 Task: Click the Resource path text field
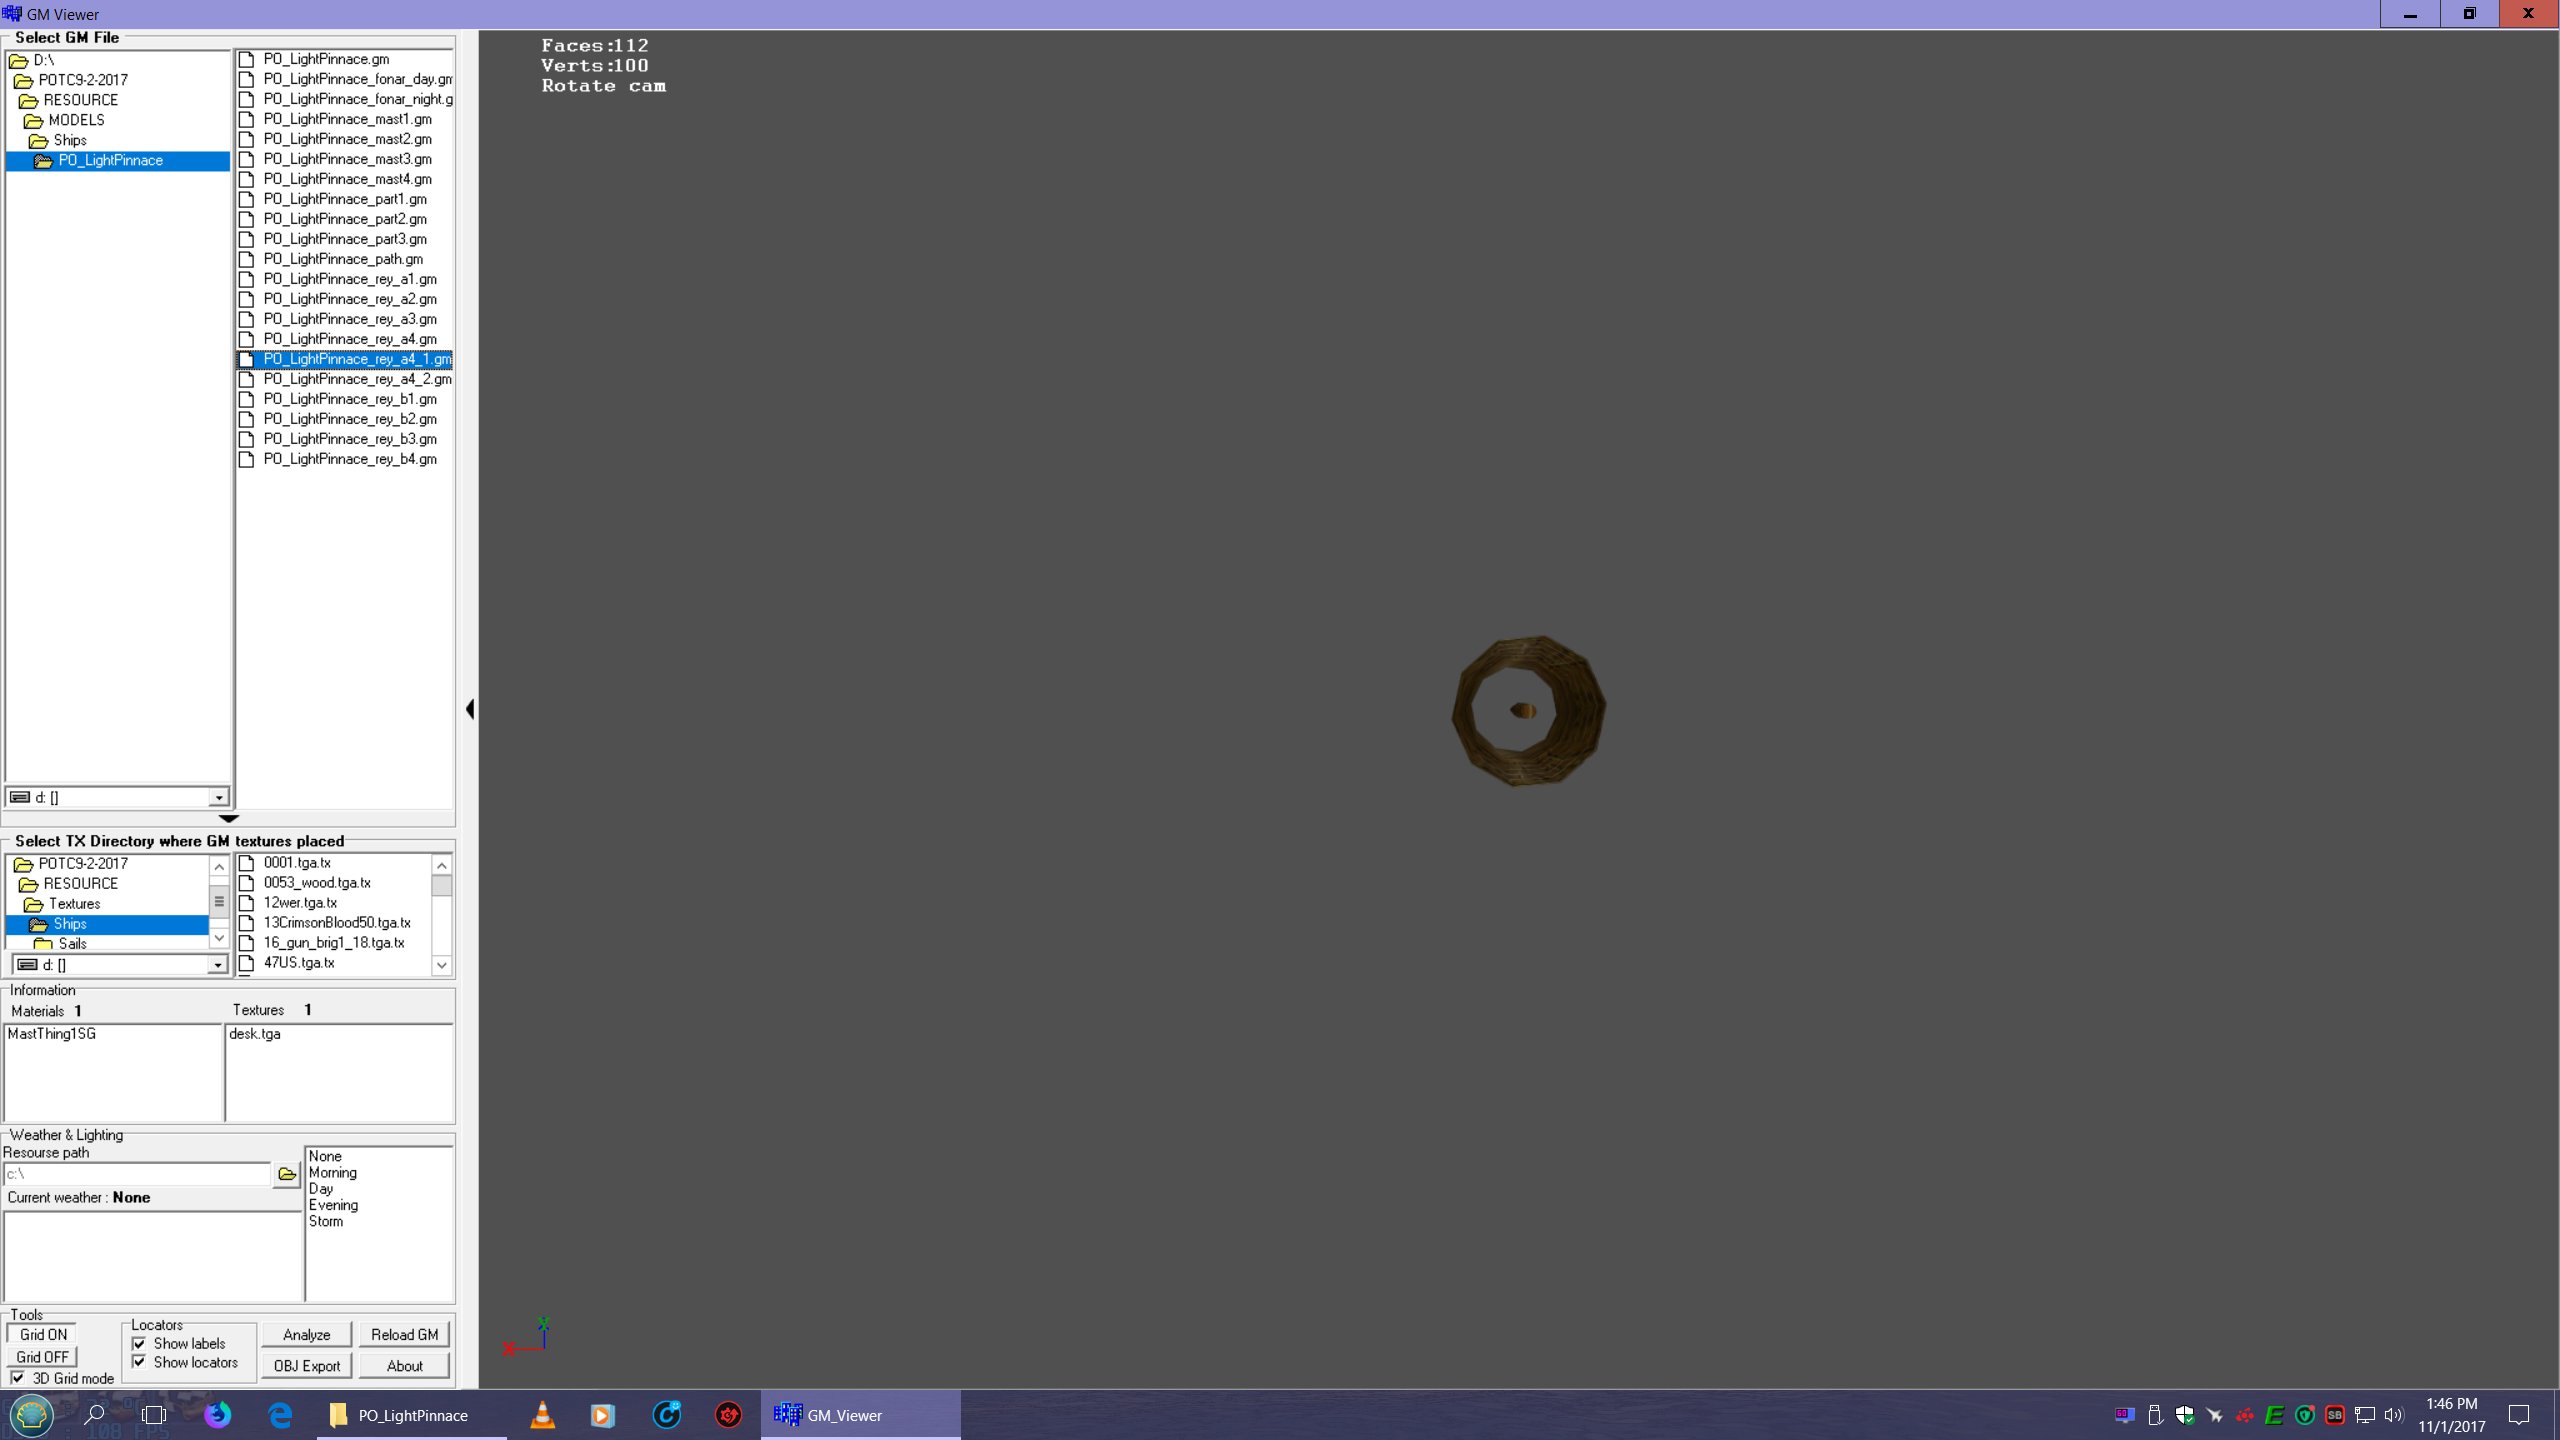coord(137,1174)
